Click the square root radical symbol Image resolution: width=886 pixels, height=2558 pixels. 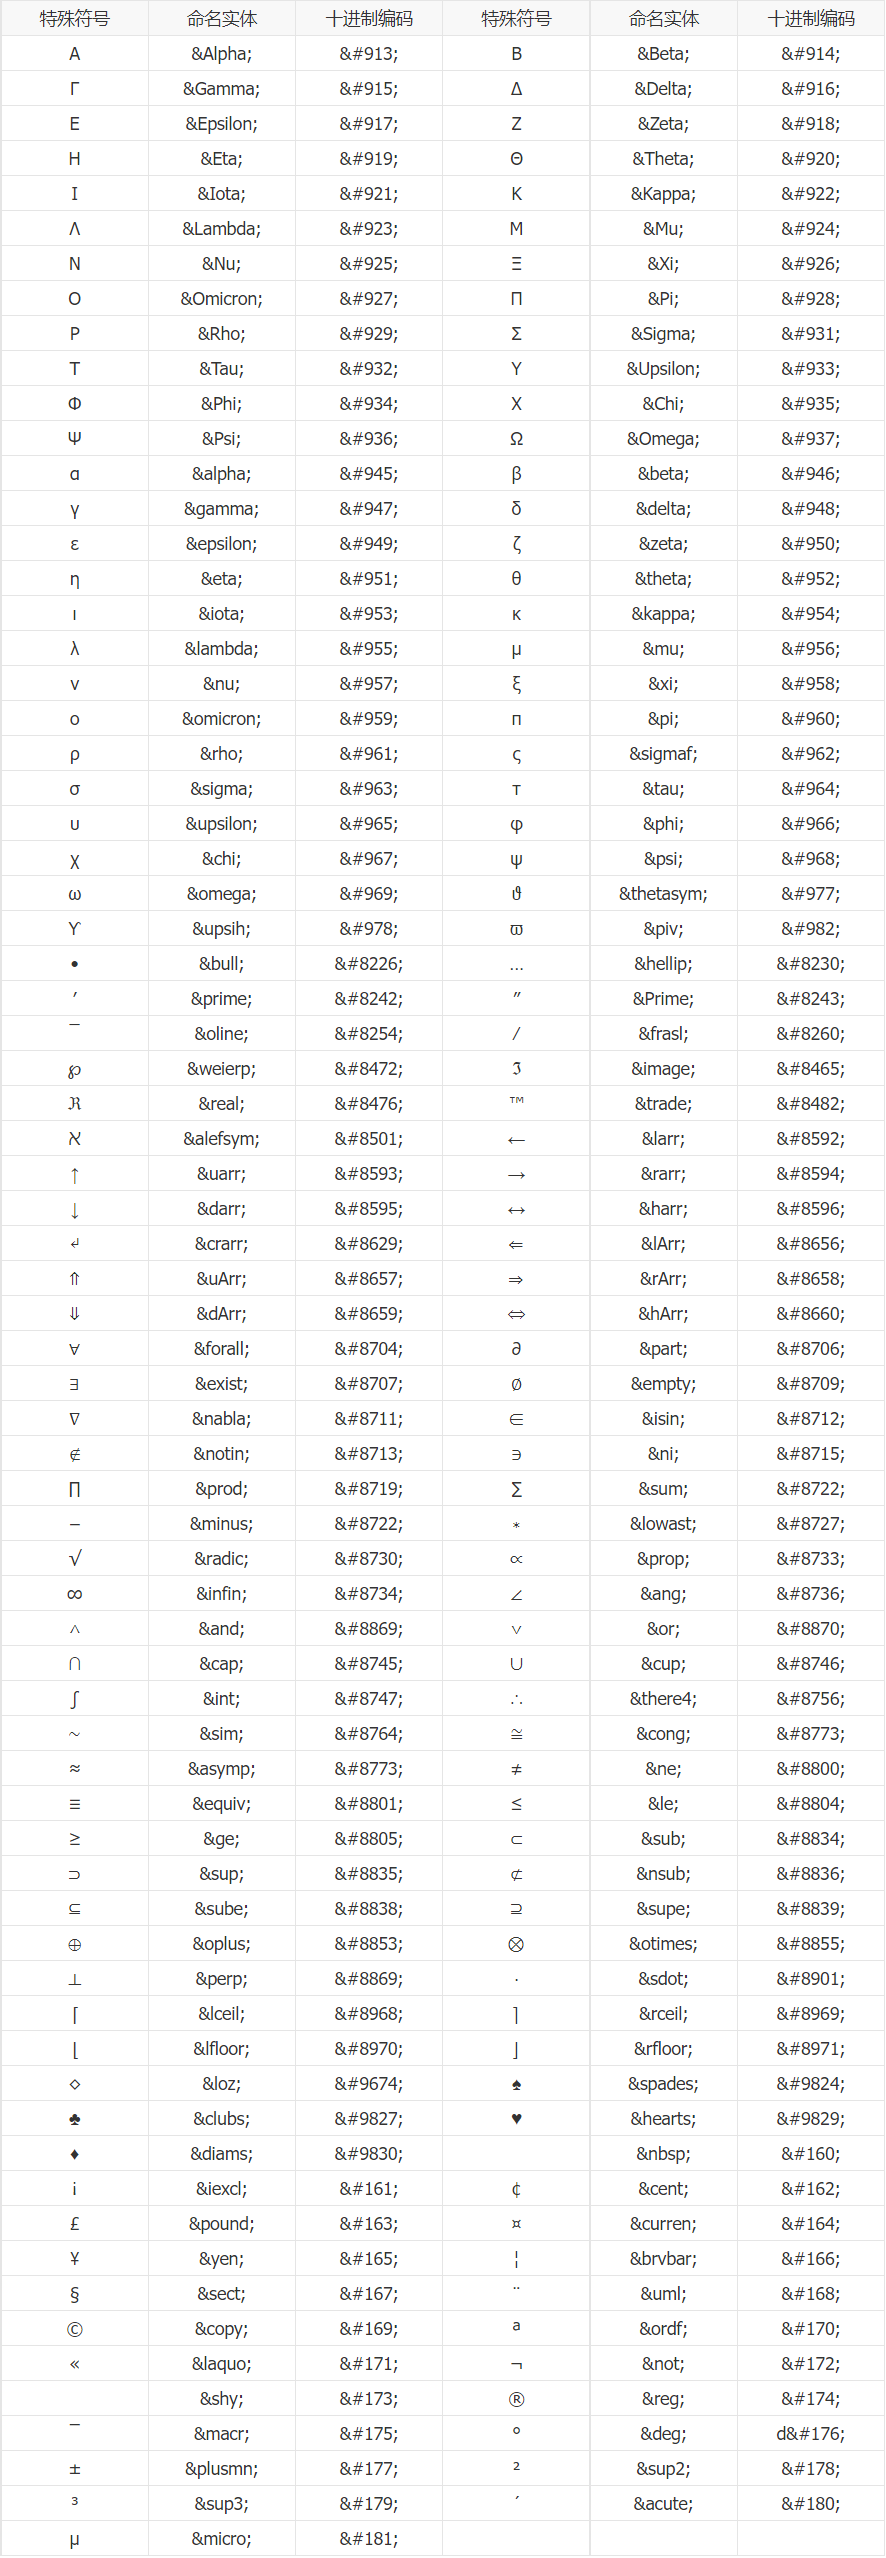pos(74,1559)
